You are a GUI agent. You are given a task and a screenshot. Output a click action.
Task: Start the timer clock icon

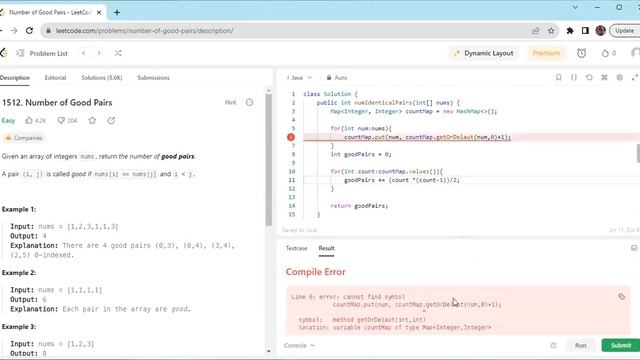pos(582,53)
